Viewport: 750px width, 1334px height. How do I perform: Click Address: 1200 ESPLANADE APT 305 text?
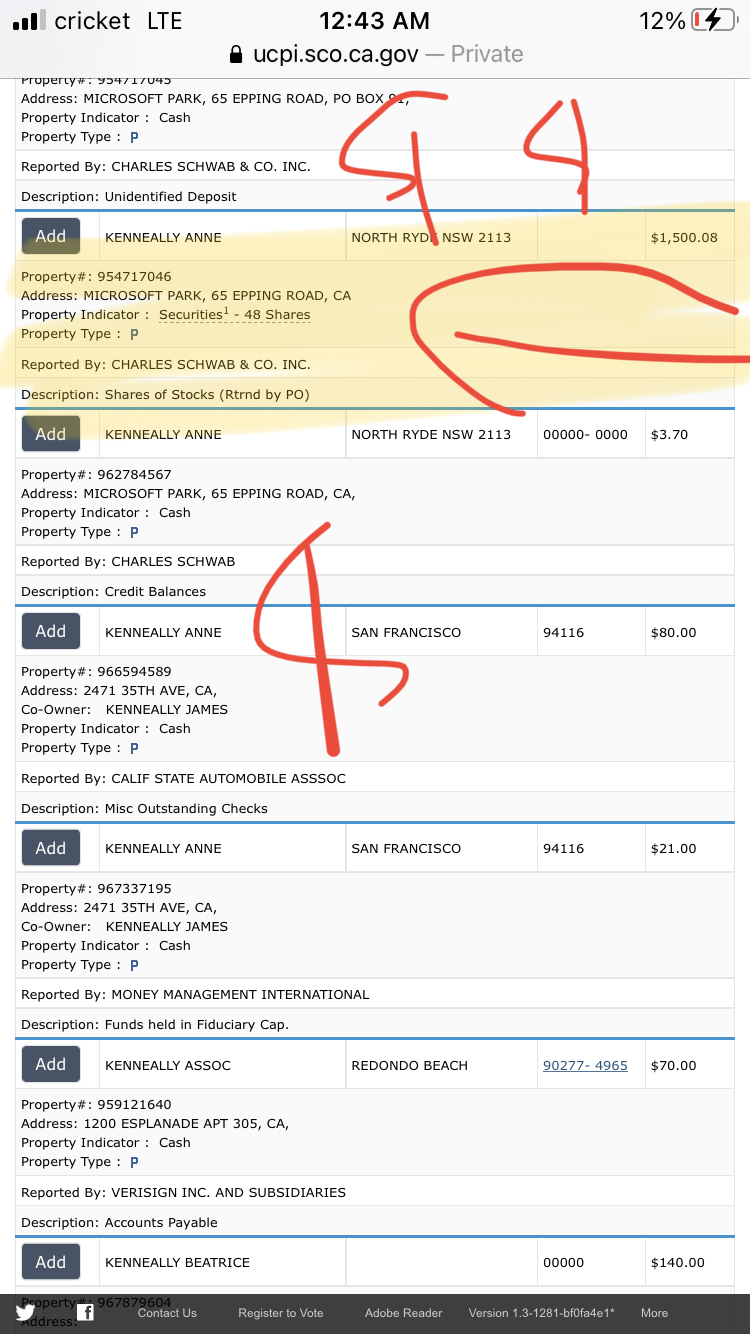tap(155, 1124)
